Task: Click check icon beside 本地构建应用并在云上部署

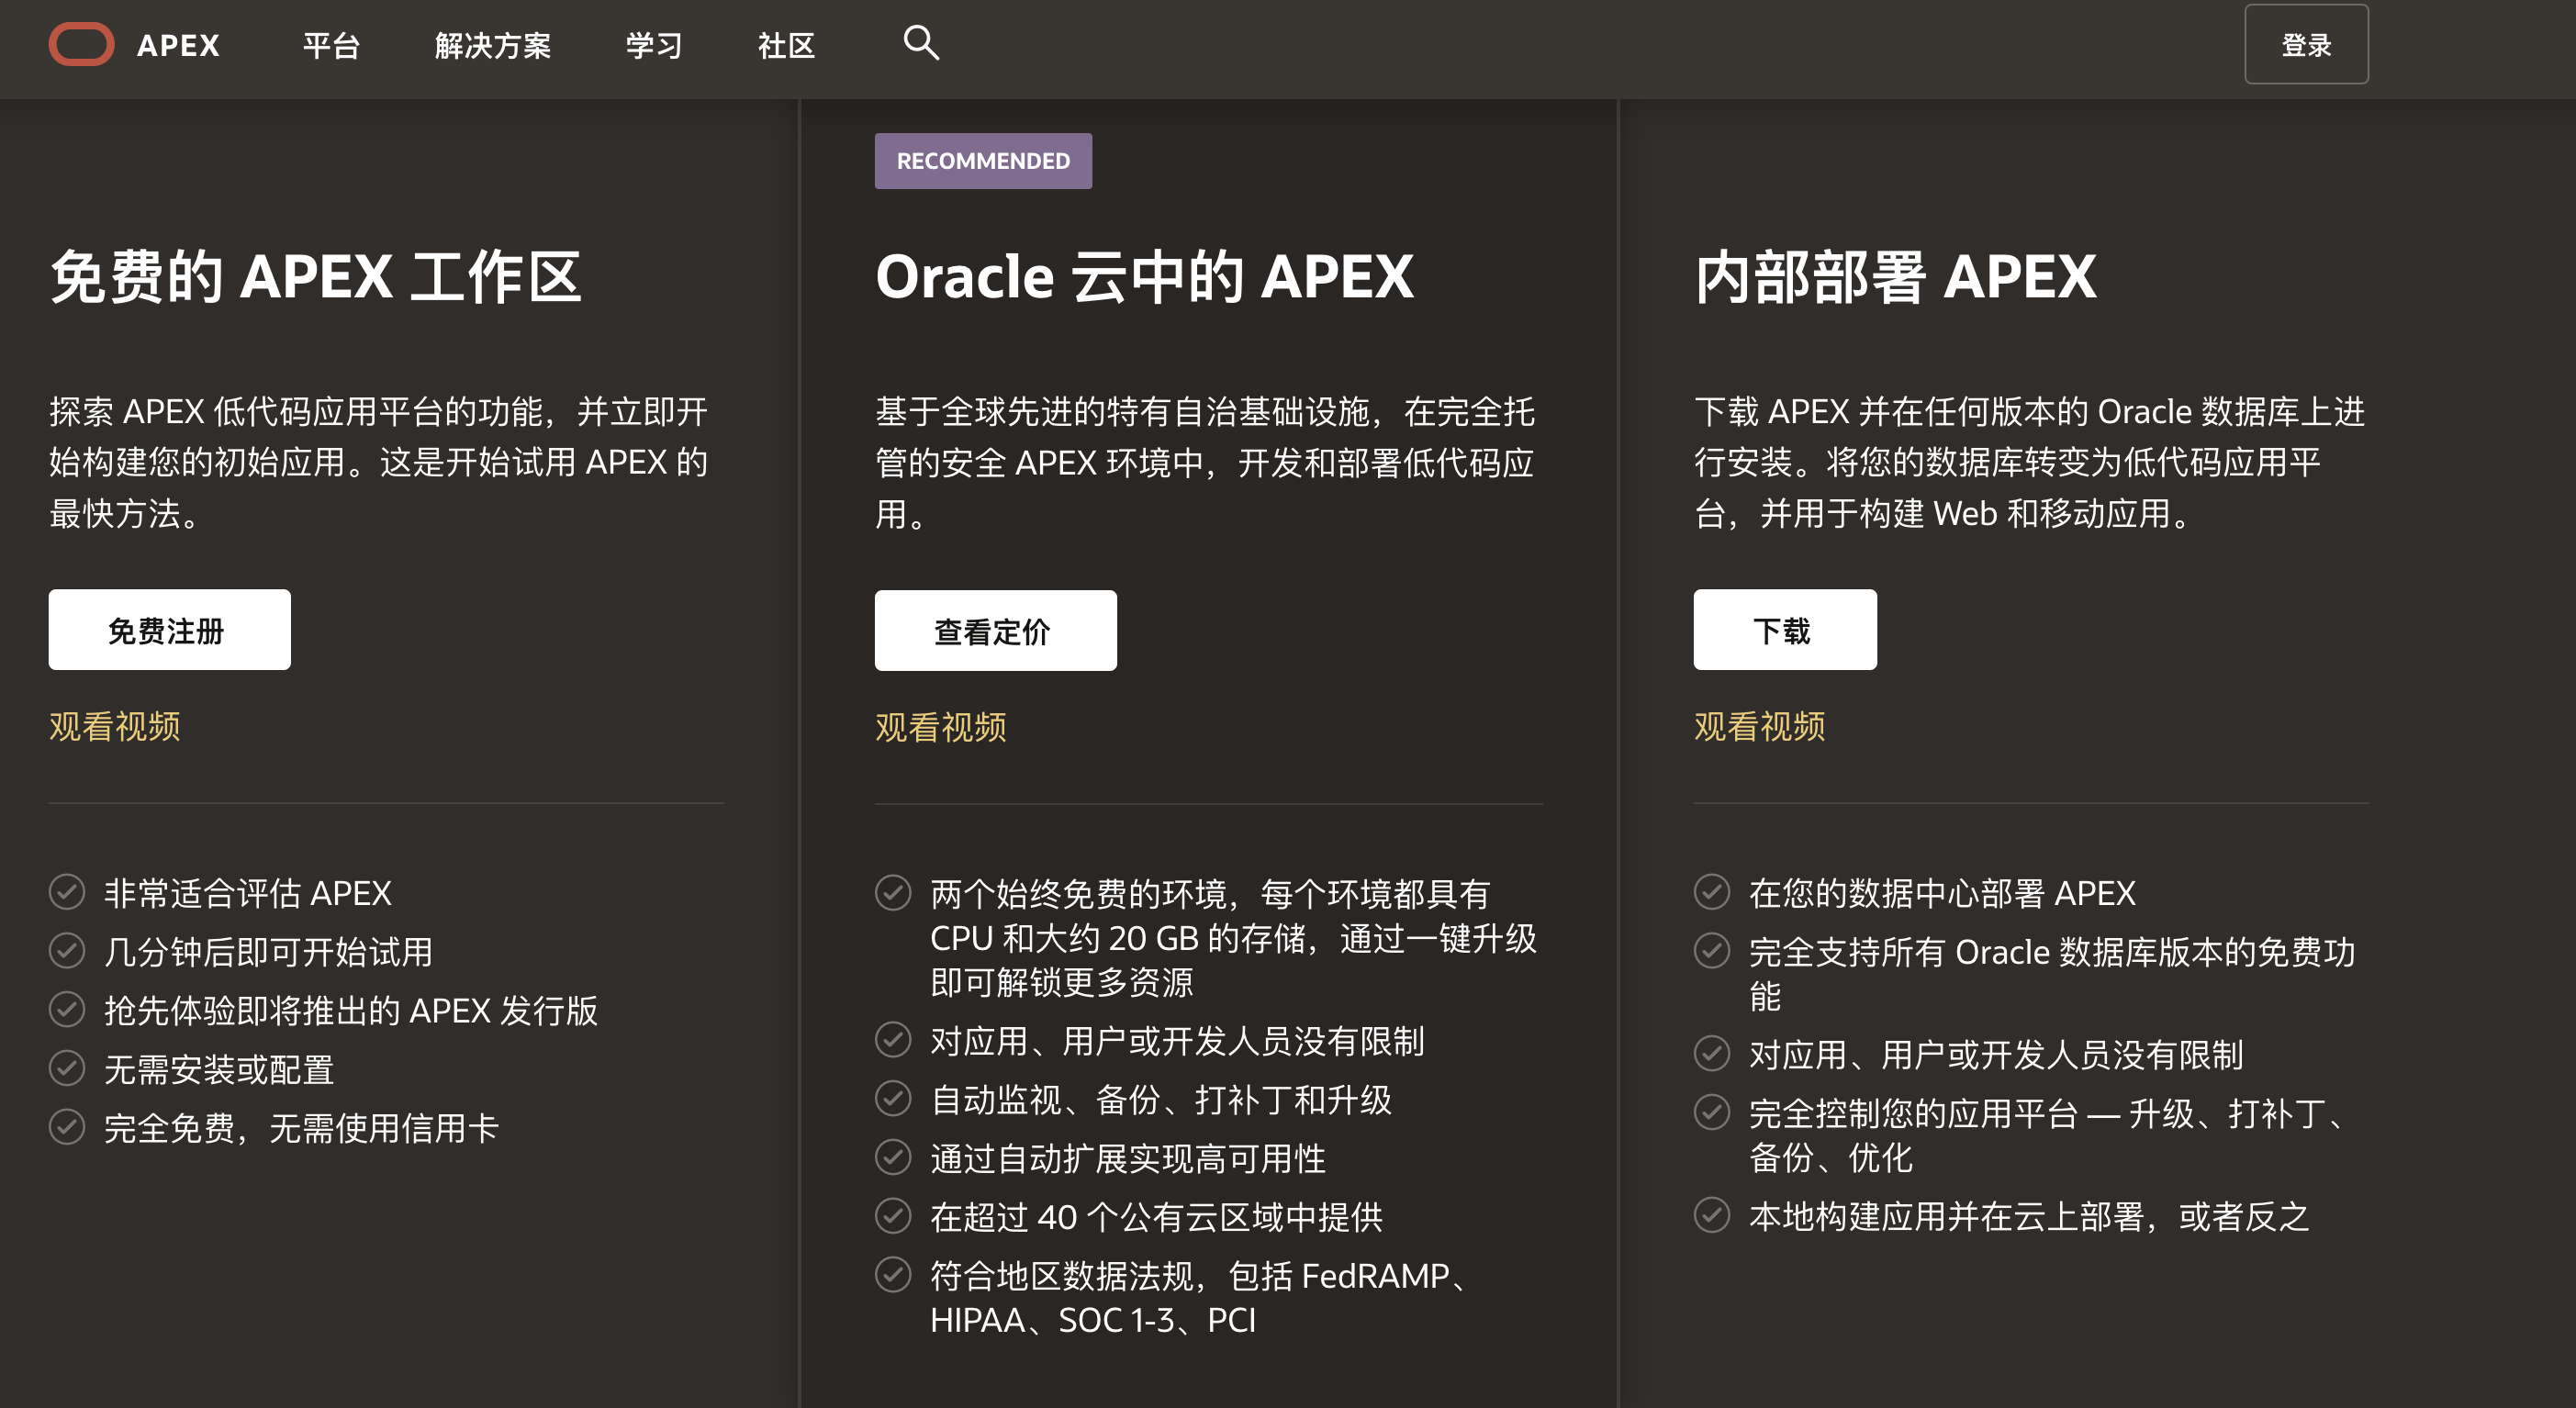Action: 1711,1215
